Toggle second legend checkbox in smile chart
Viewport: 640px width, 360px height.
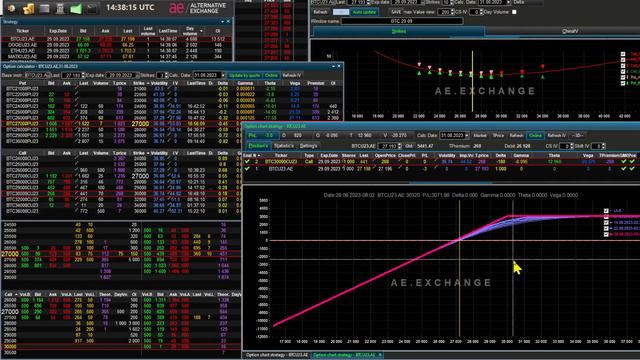click(623, 60)
